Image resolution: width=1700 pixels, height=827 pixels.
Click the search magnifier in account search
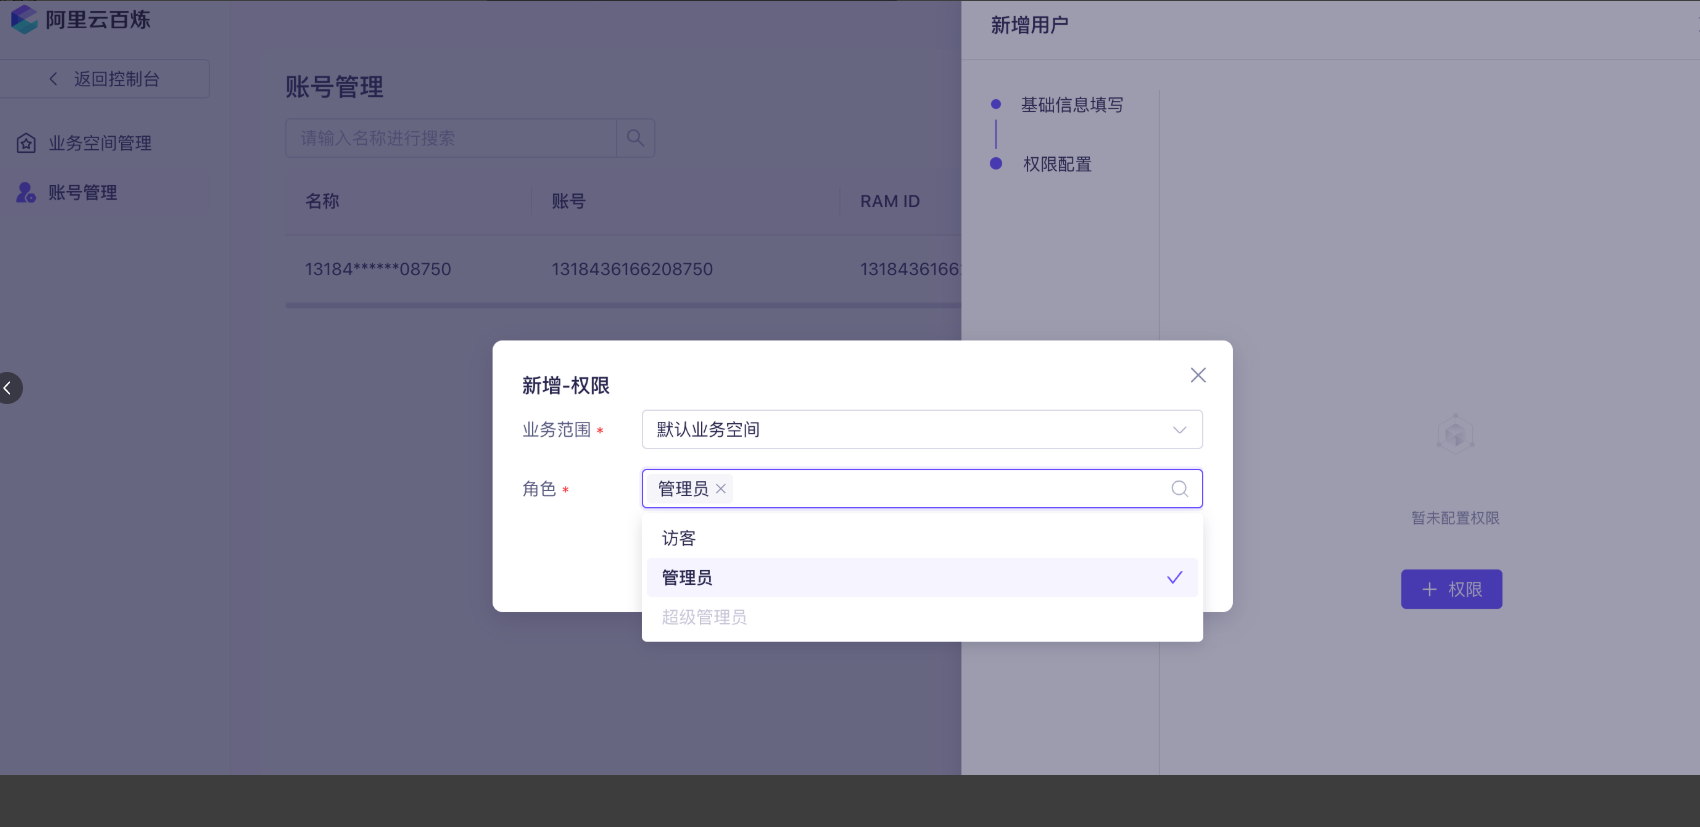coord(635,138)
